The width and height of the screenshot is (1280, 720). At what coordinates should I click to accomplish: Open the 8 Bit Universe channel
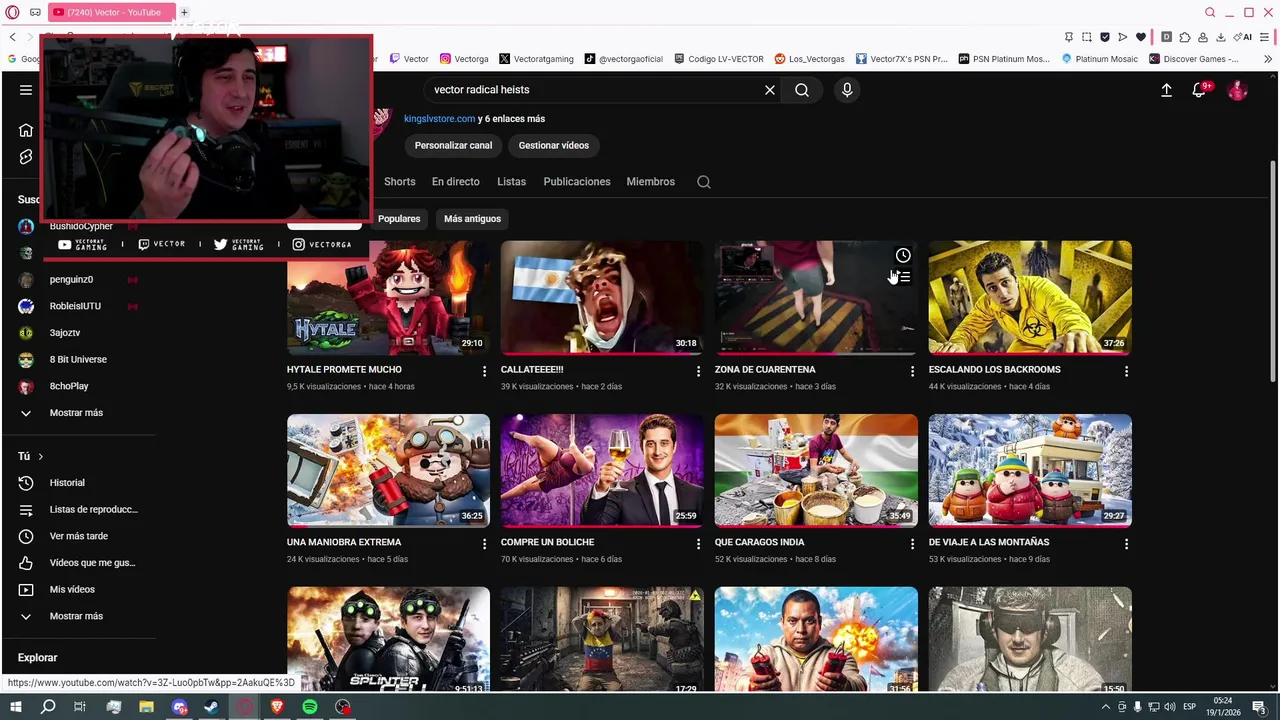(78, 360)
